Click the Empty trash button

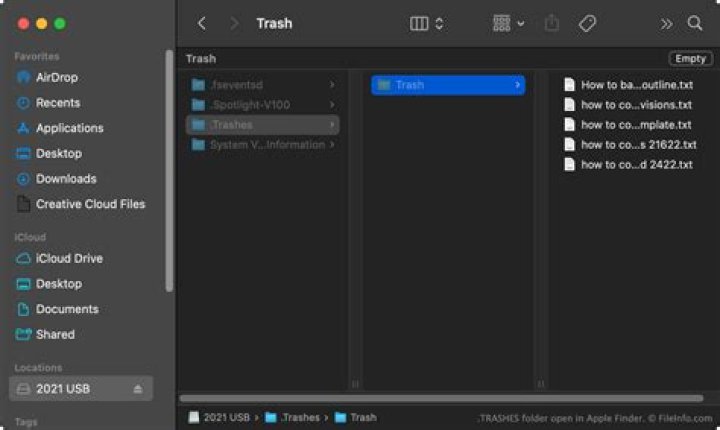pyautogui.click(x=691, y=59)
